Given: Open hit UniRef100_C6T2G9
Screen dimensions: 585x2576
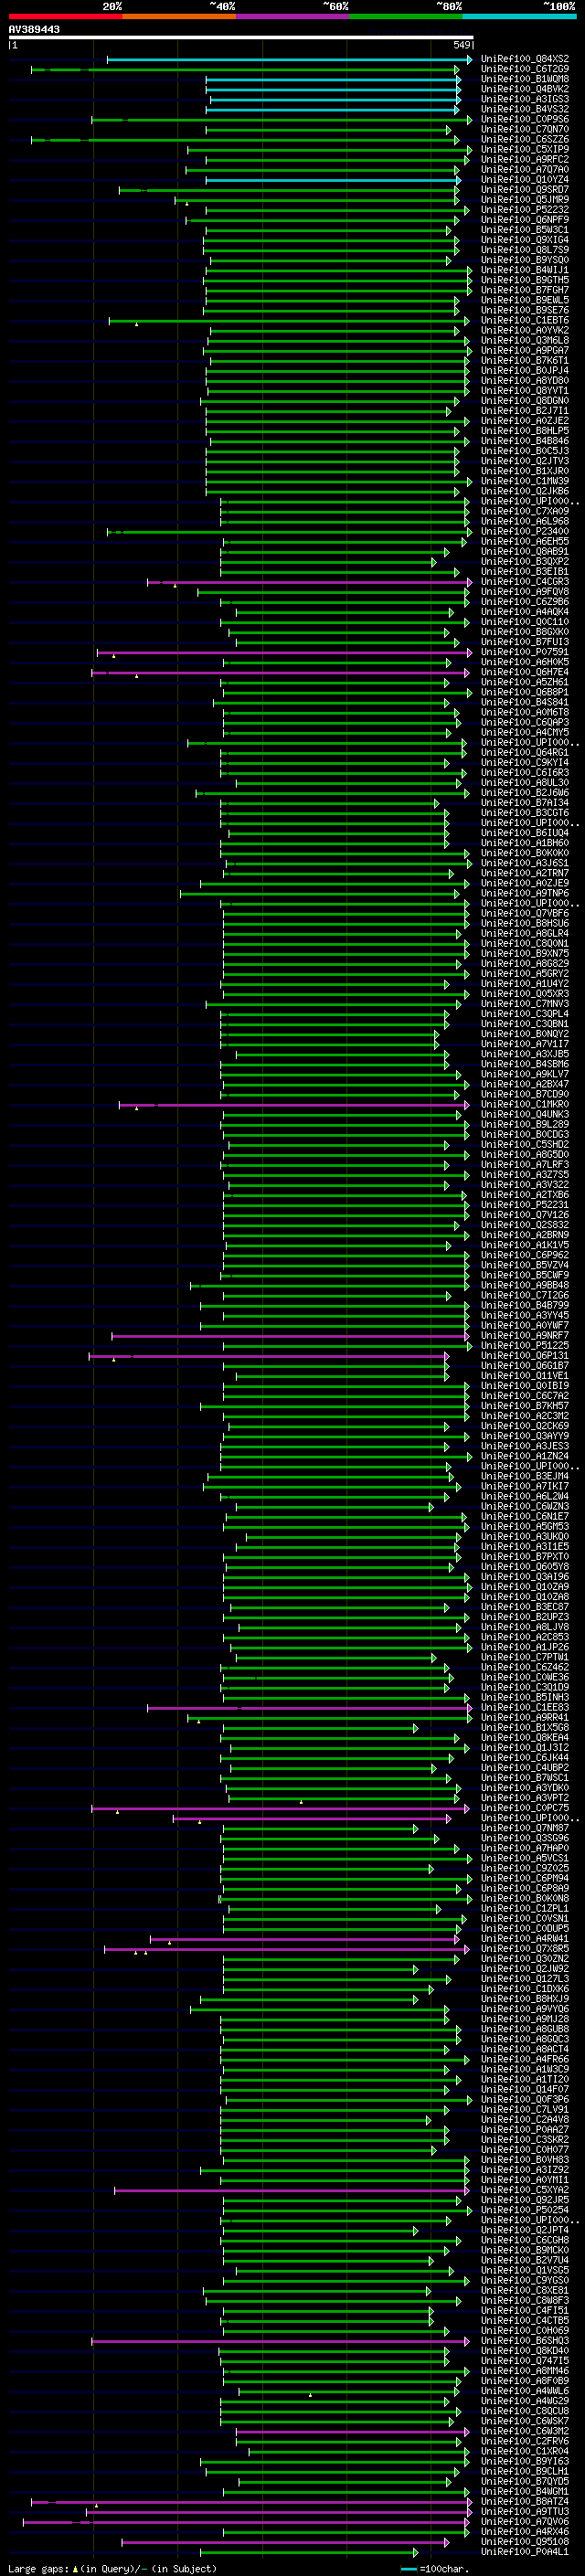Looking at the screenshot, I should pos(525,70).
